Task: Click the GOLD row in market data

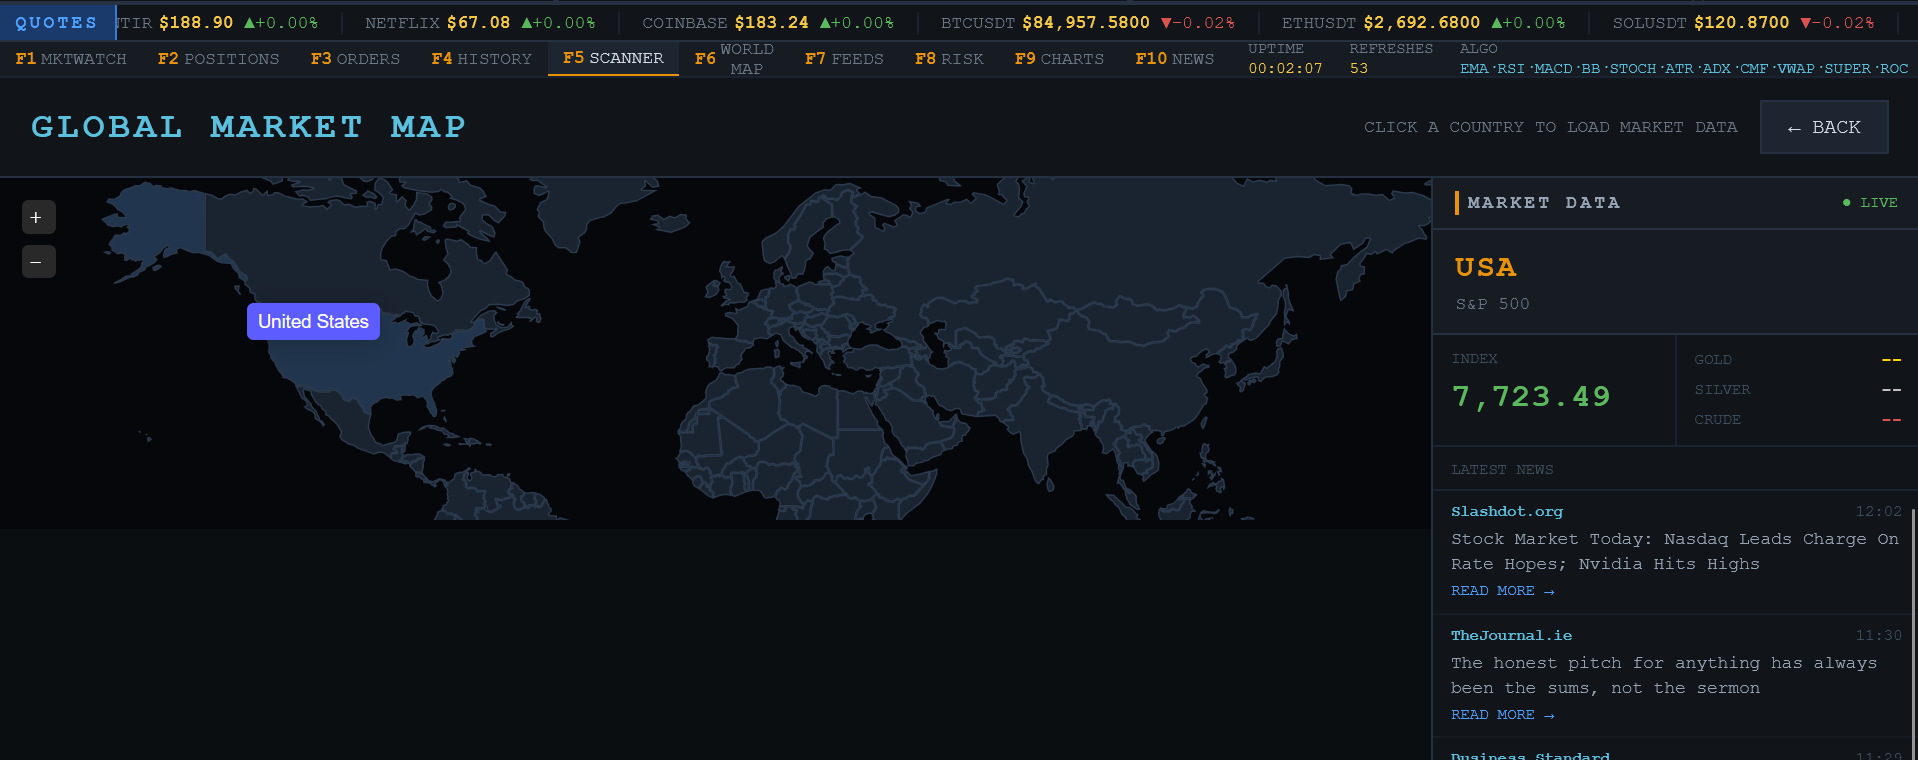Action: [x=1797, y=359]
